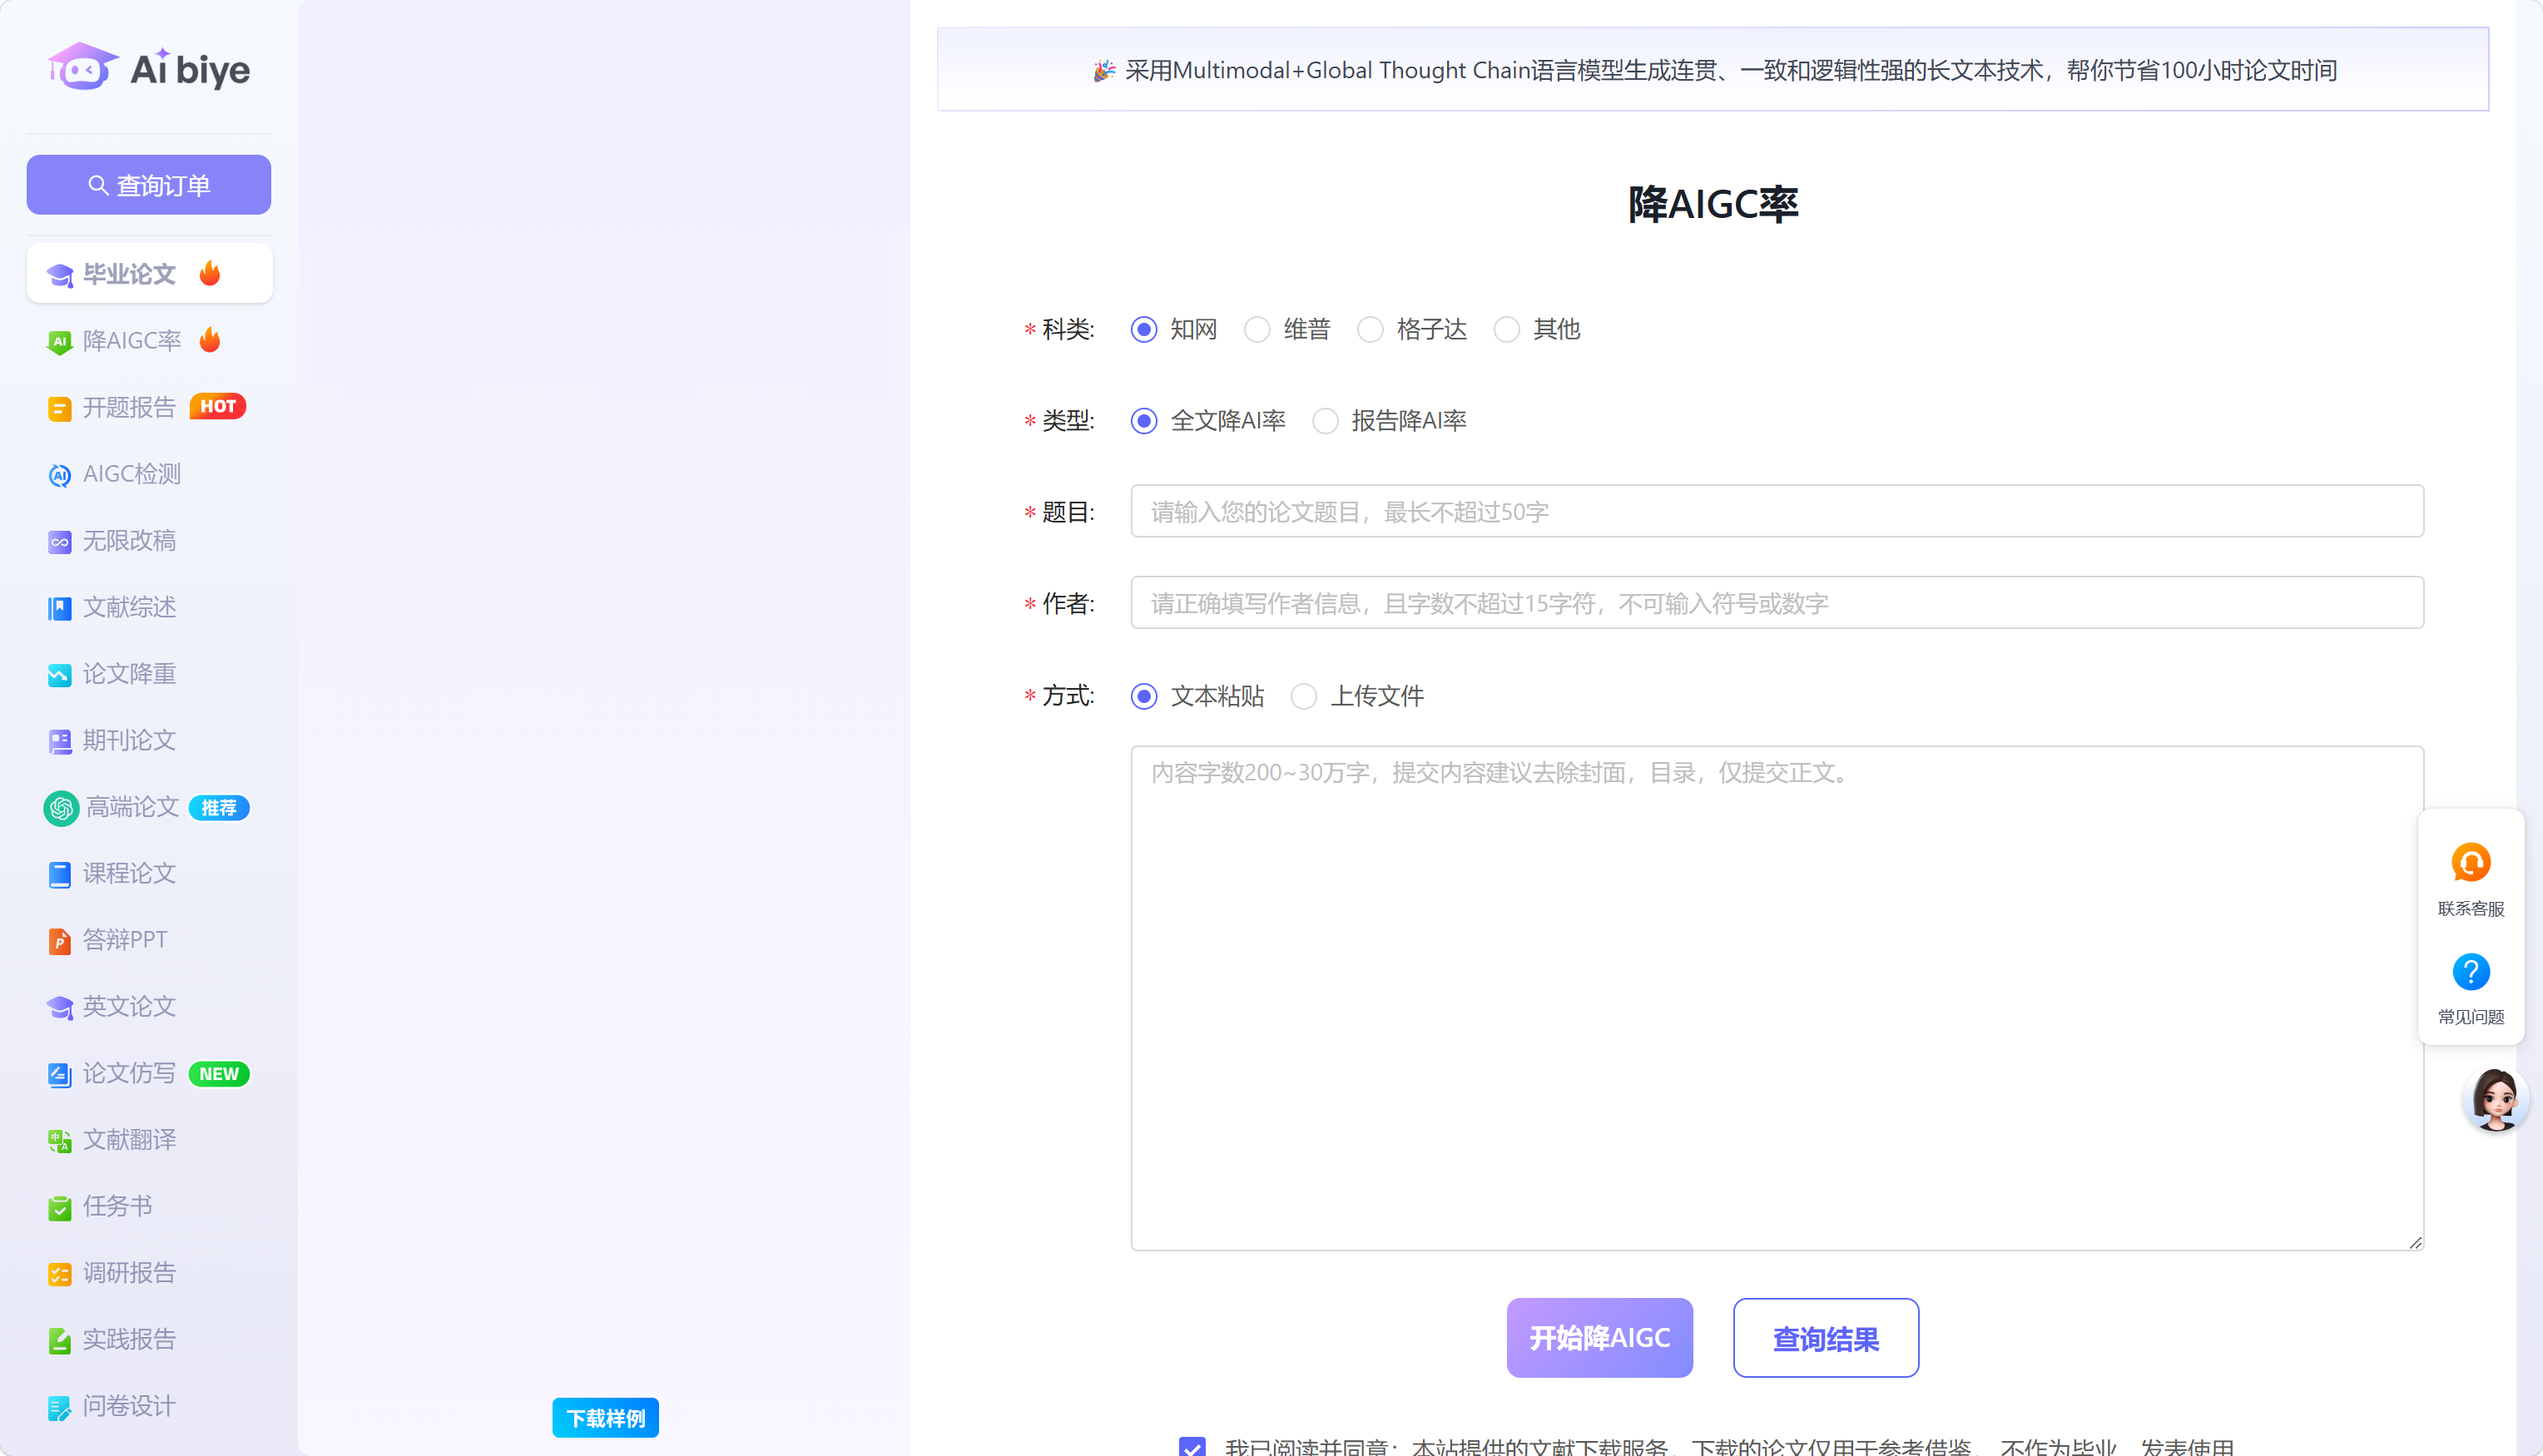Go to AIGC检测 in the sidebar
The width and height of the screenshot is (2543, 1456).
tap(149, 474)
